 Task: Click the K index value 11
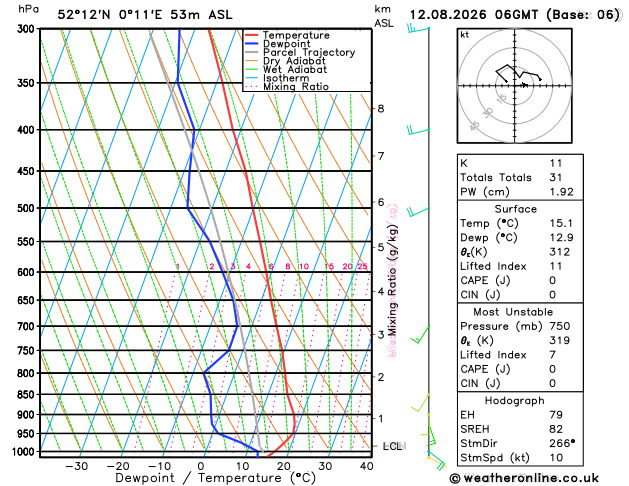click(x=556, y=163)
